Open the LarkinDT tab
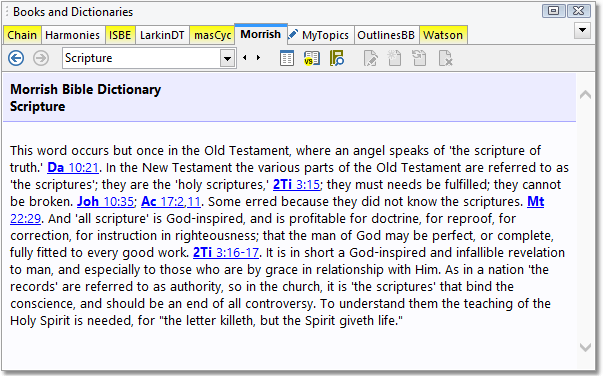 tap(162, 35)
